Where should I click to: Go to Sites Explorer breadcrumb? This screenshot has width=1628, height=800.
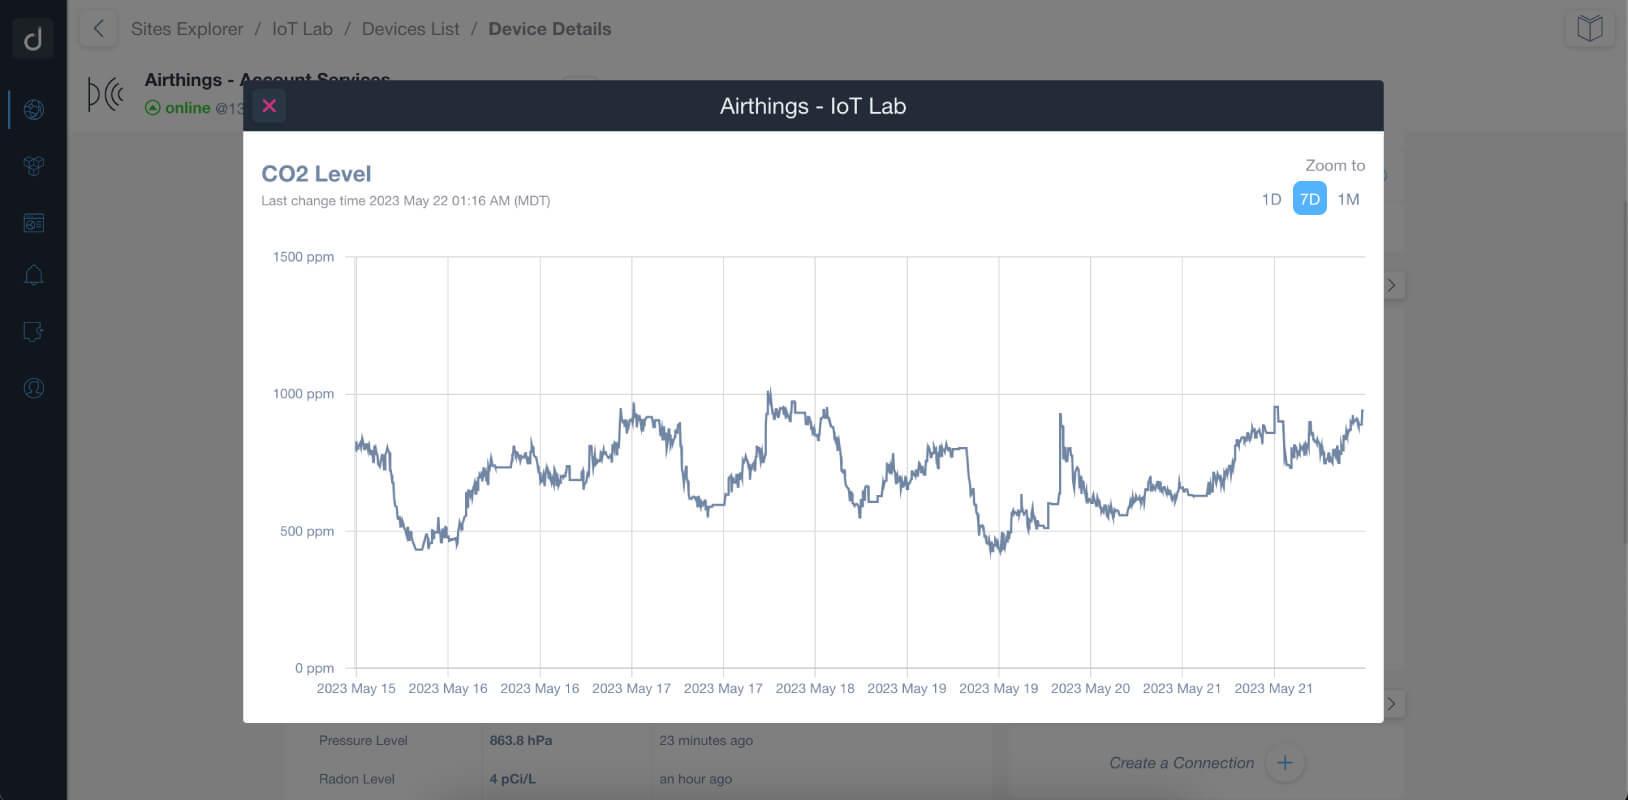click(x=187, y=29)
